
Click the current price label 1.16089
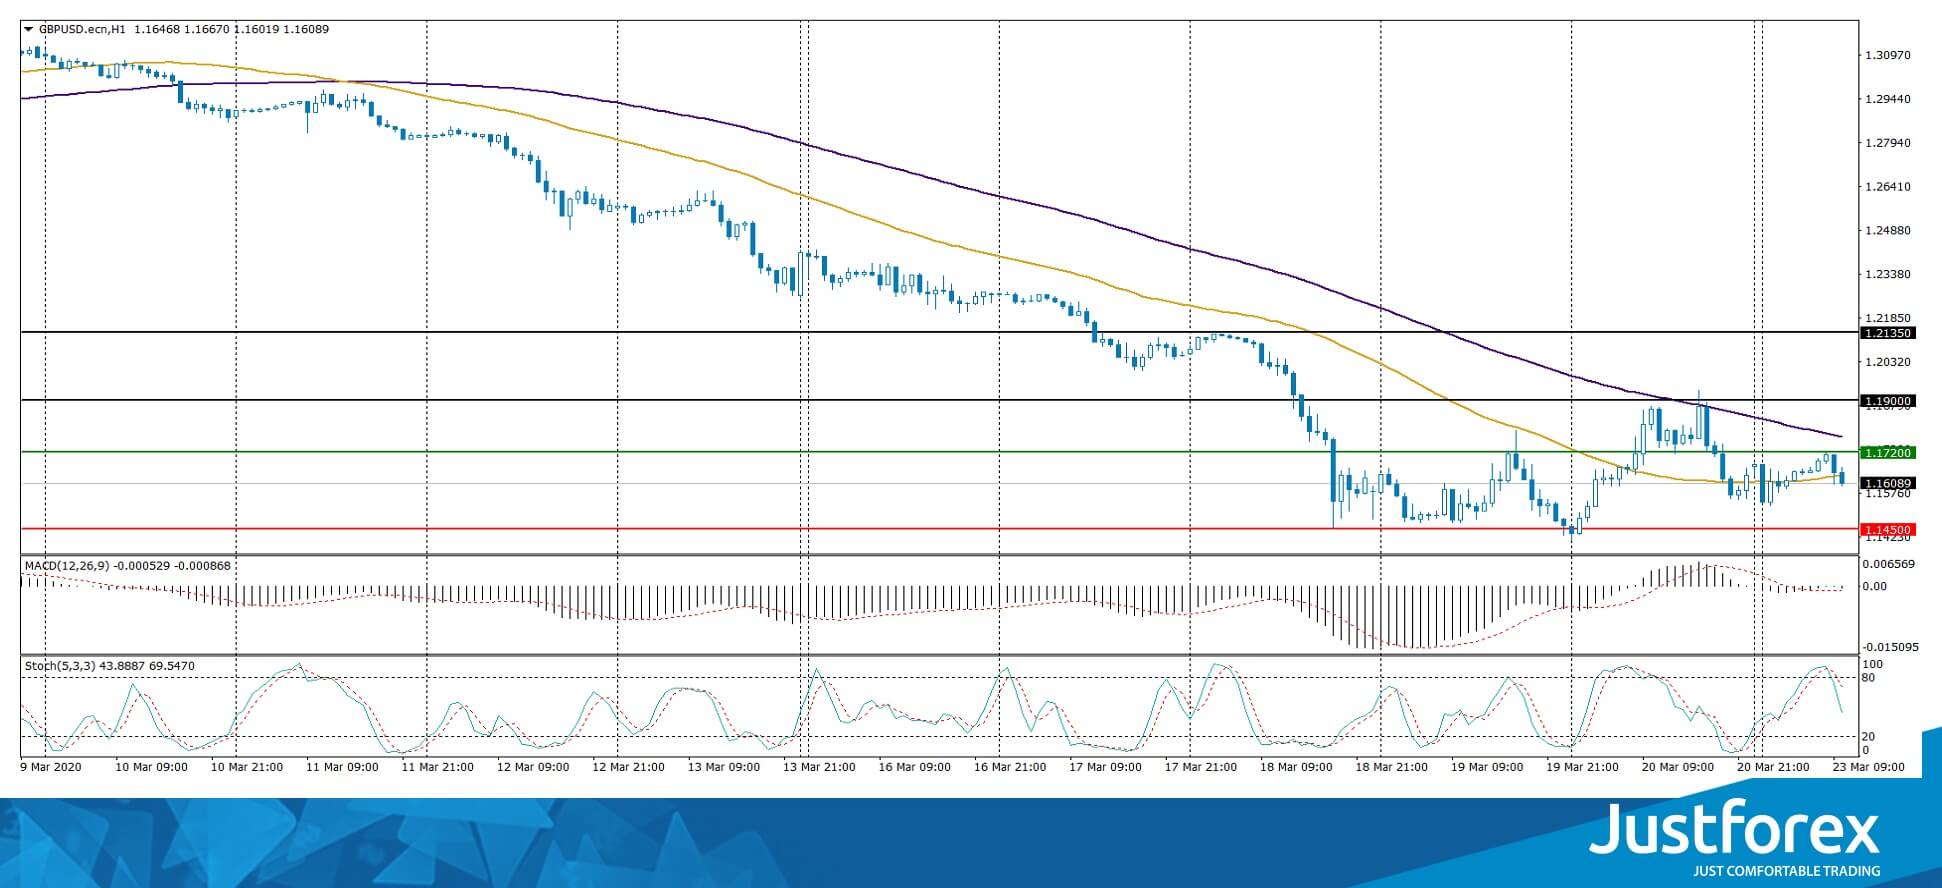coord(1886,483)
